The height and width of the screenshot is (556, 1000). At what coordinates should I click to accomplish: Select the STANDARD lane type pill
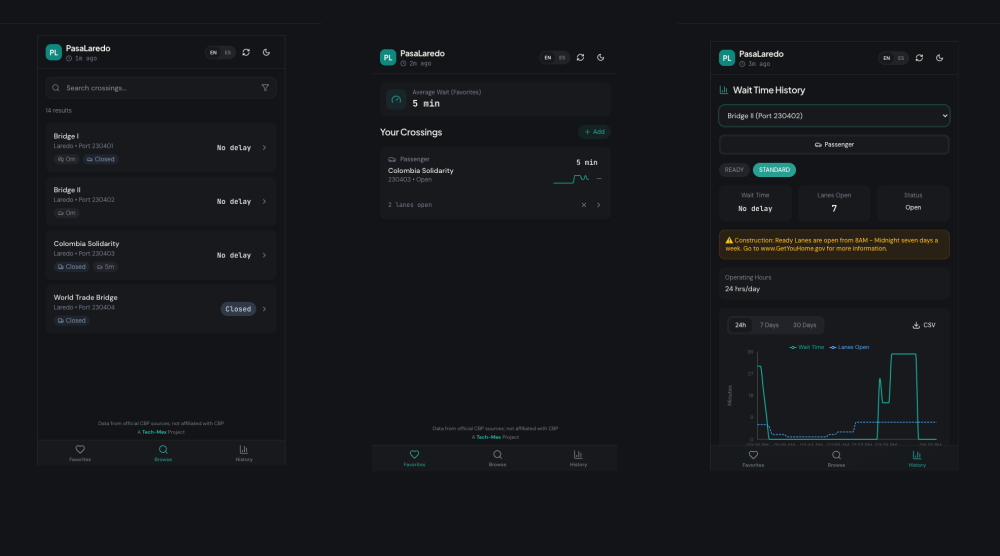coord(774,170)
